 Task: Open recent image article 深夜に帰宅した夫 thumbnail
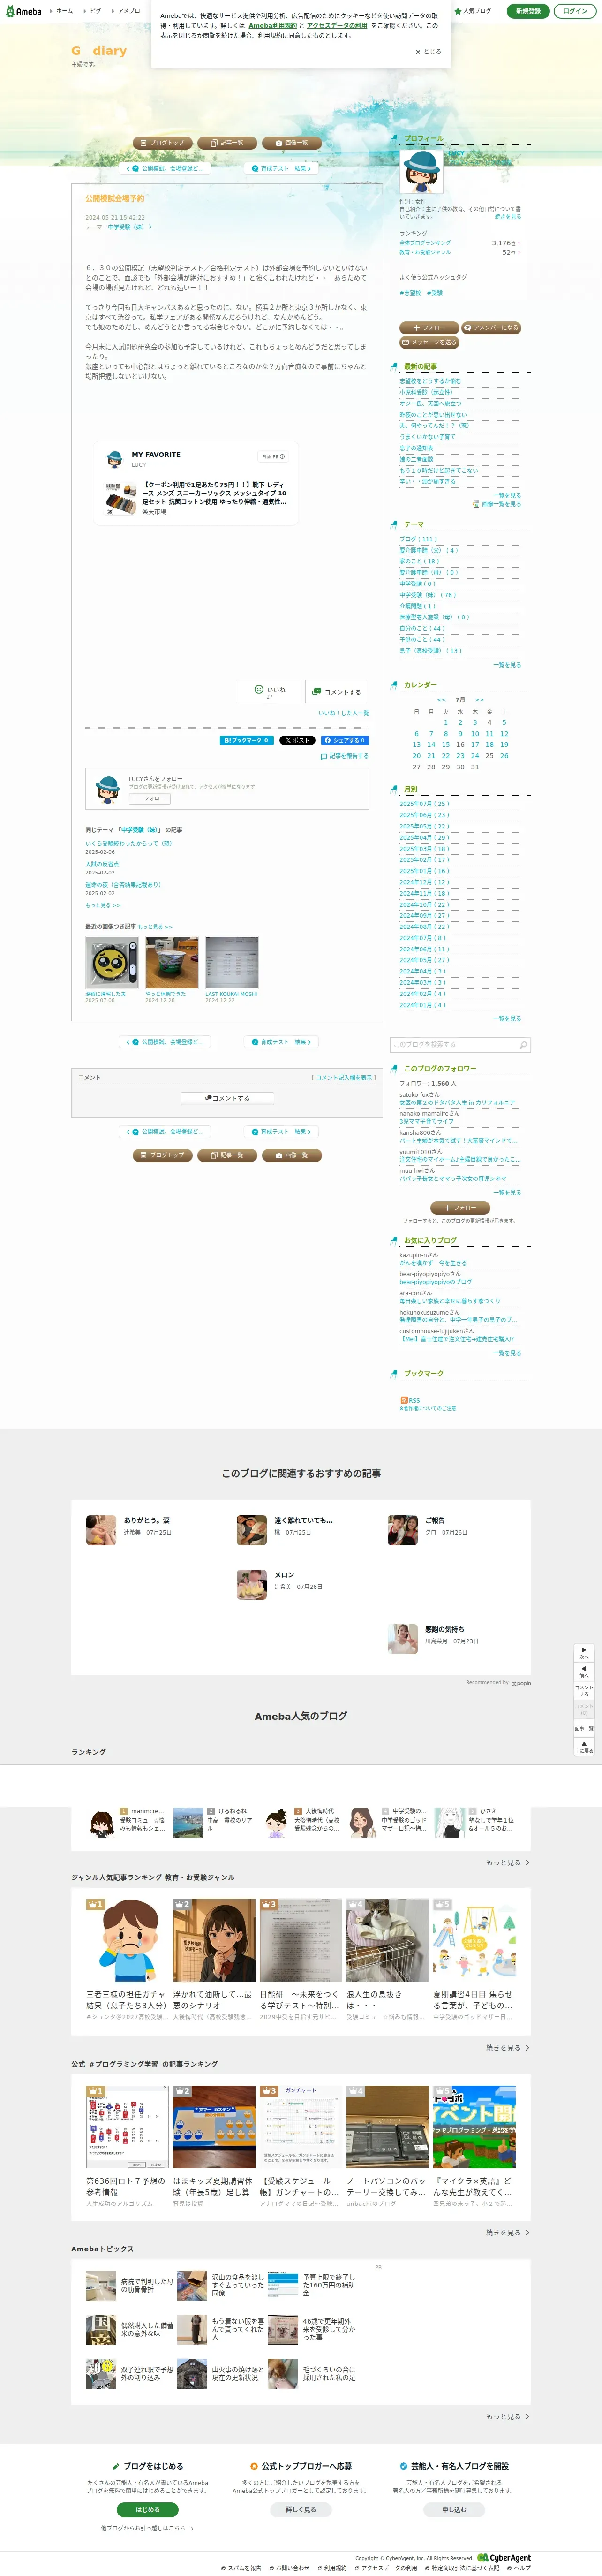click(x=111, y=963)
